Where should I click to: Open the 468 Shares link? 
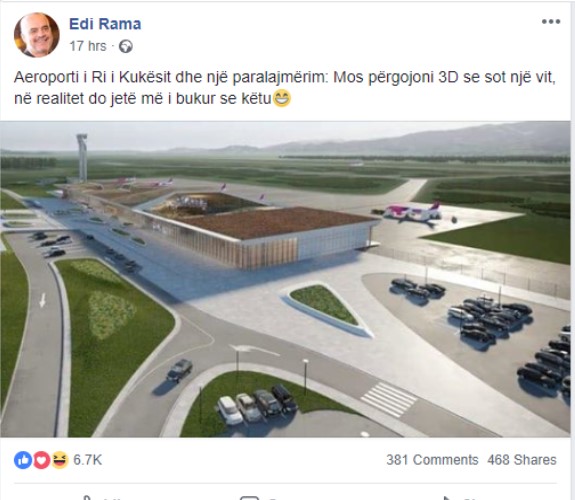(x=522, y=460)
